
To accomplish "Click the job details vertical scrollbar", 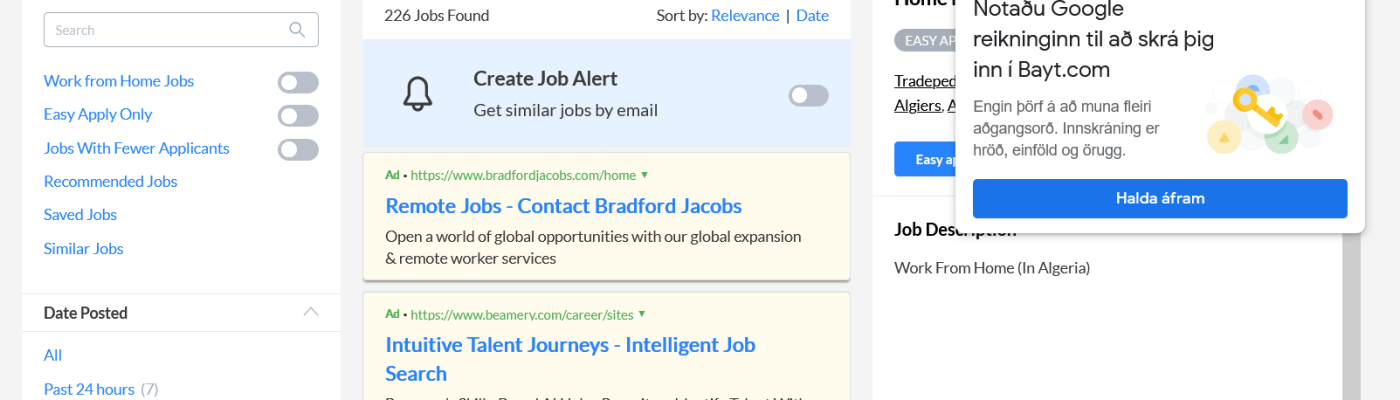I will 1351,320.
